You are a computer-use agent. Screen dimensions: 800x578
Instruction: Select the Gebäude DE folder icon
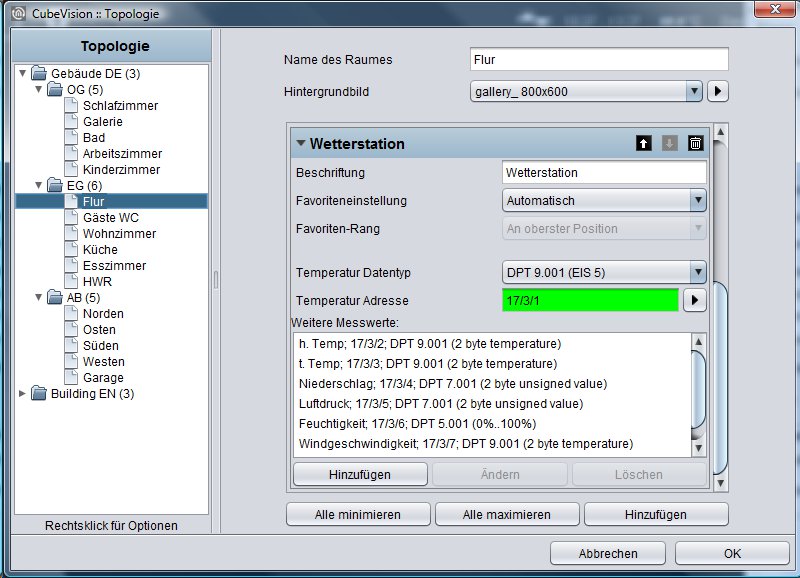pyautogui.click(x=39, y=73)
